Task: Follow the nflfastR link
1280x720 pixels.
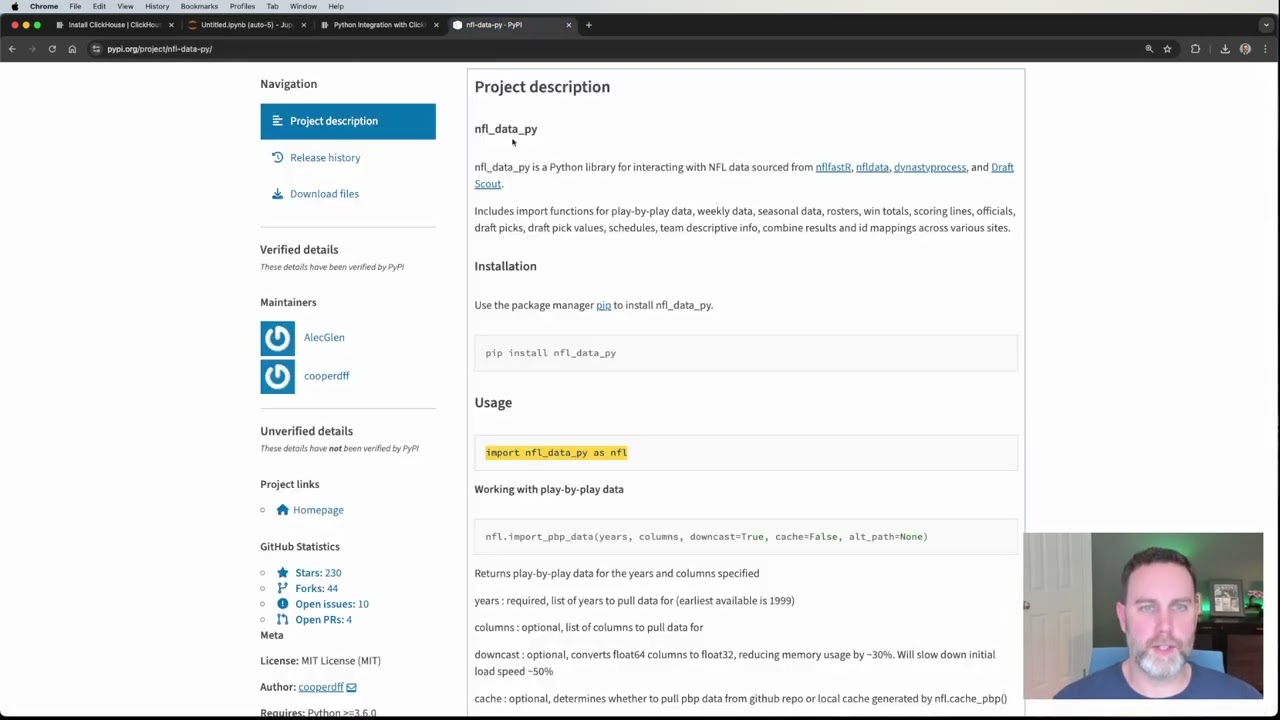Action: pos(833,168)
